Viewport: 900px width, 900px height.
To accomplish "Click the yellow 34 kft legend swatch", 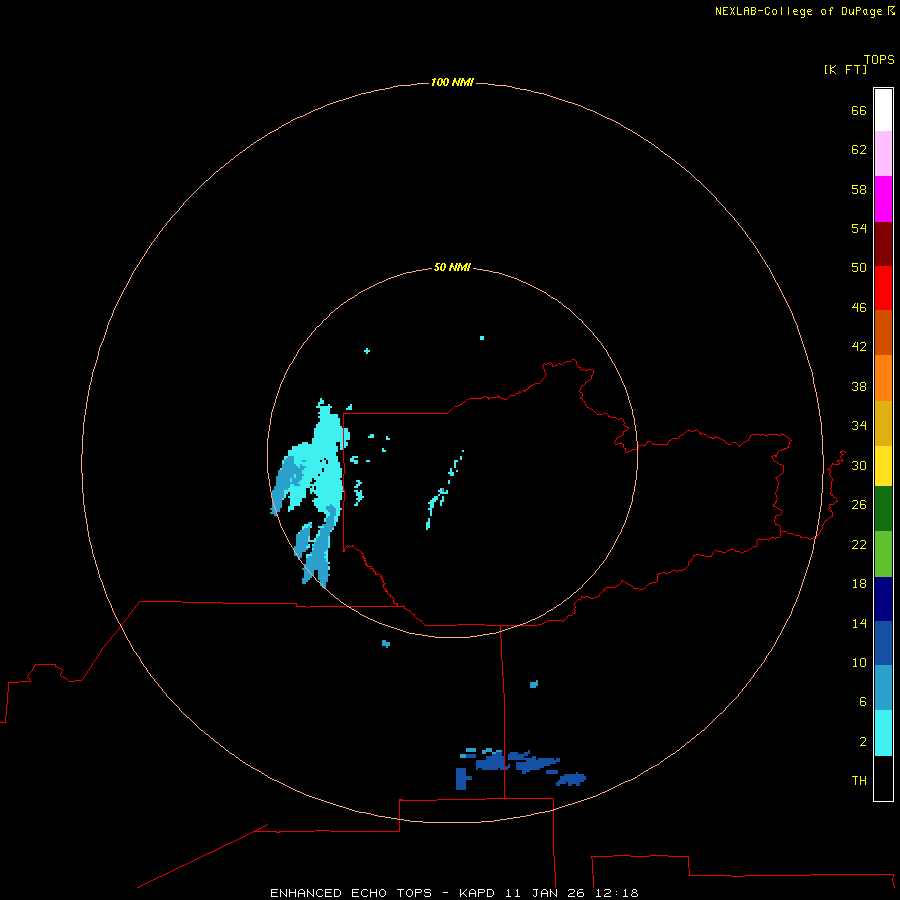I will click(883, 466).
